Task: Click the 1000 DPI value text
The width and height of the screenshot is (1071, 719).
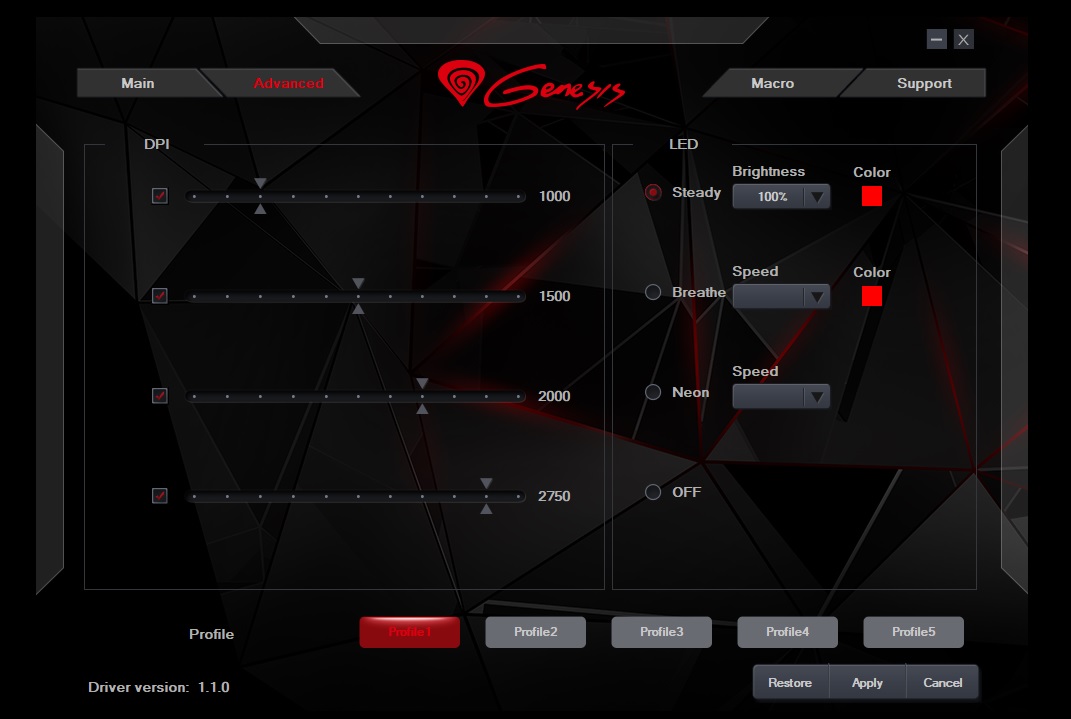Action: pos(555,197)
